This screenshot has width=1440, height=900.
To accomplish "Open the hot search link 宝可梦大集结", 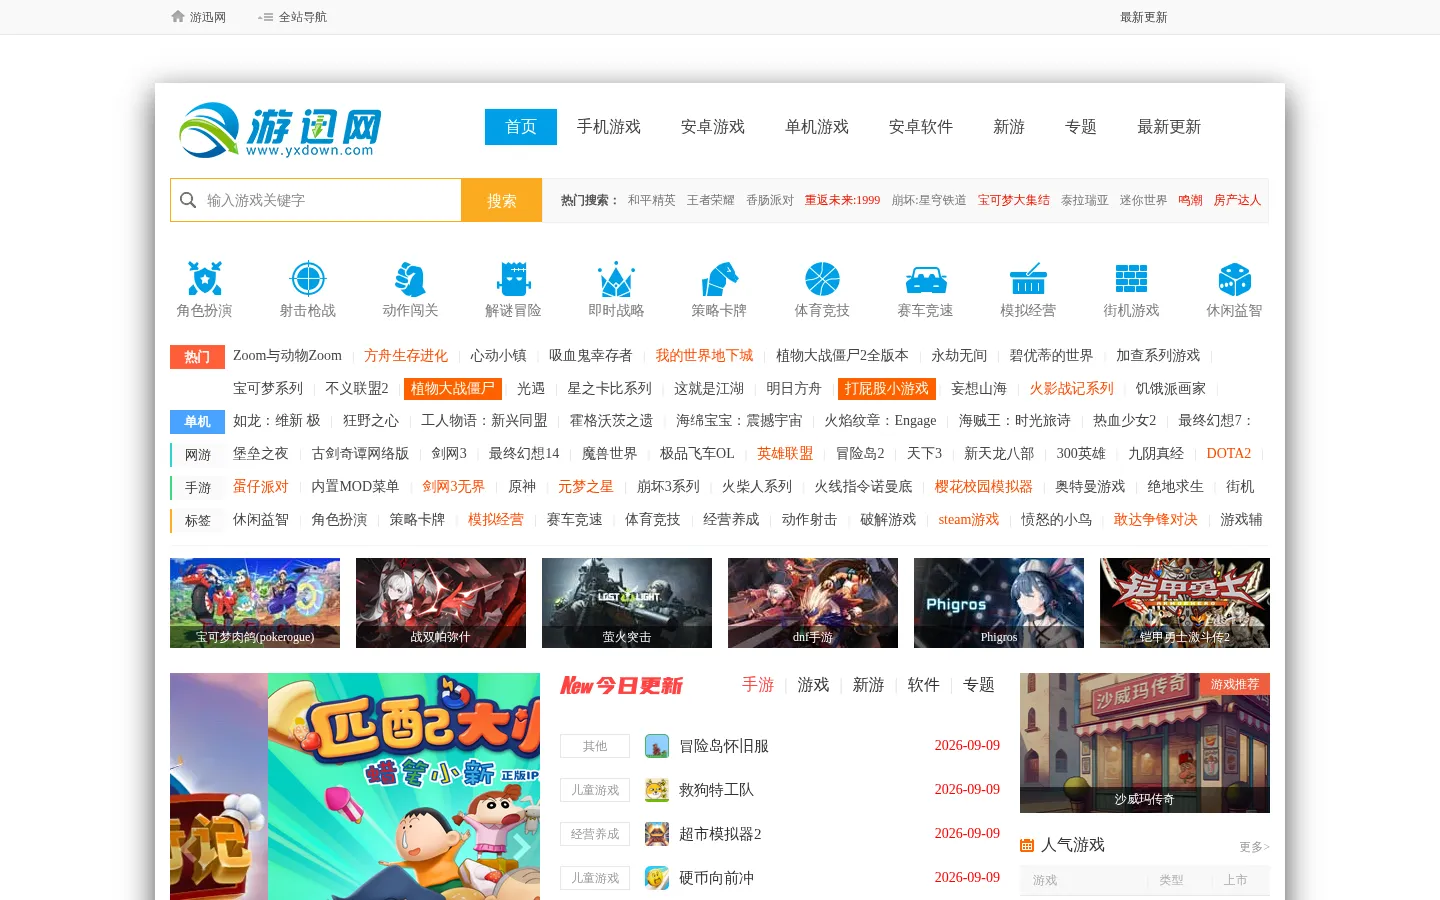I will 1014,200.
